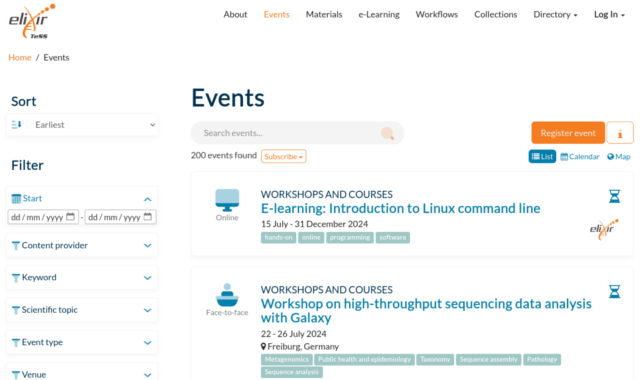
Task: Click the Sequence analysis tag
Action: 291,372
